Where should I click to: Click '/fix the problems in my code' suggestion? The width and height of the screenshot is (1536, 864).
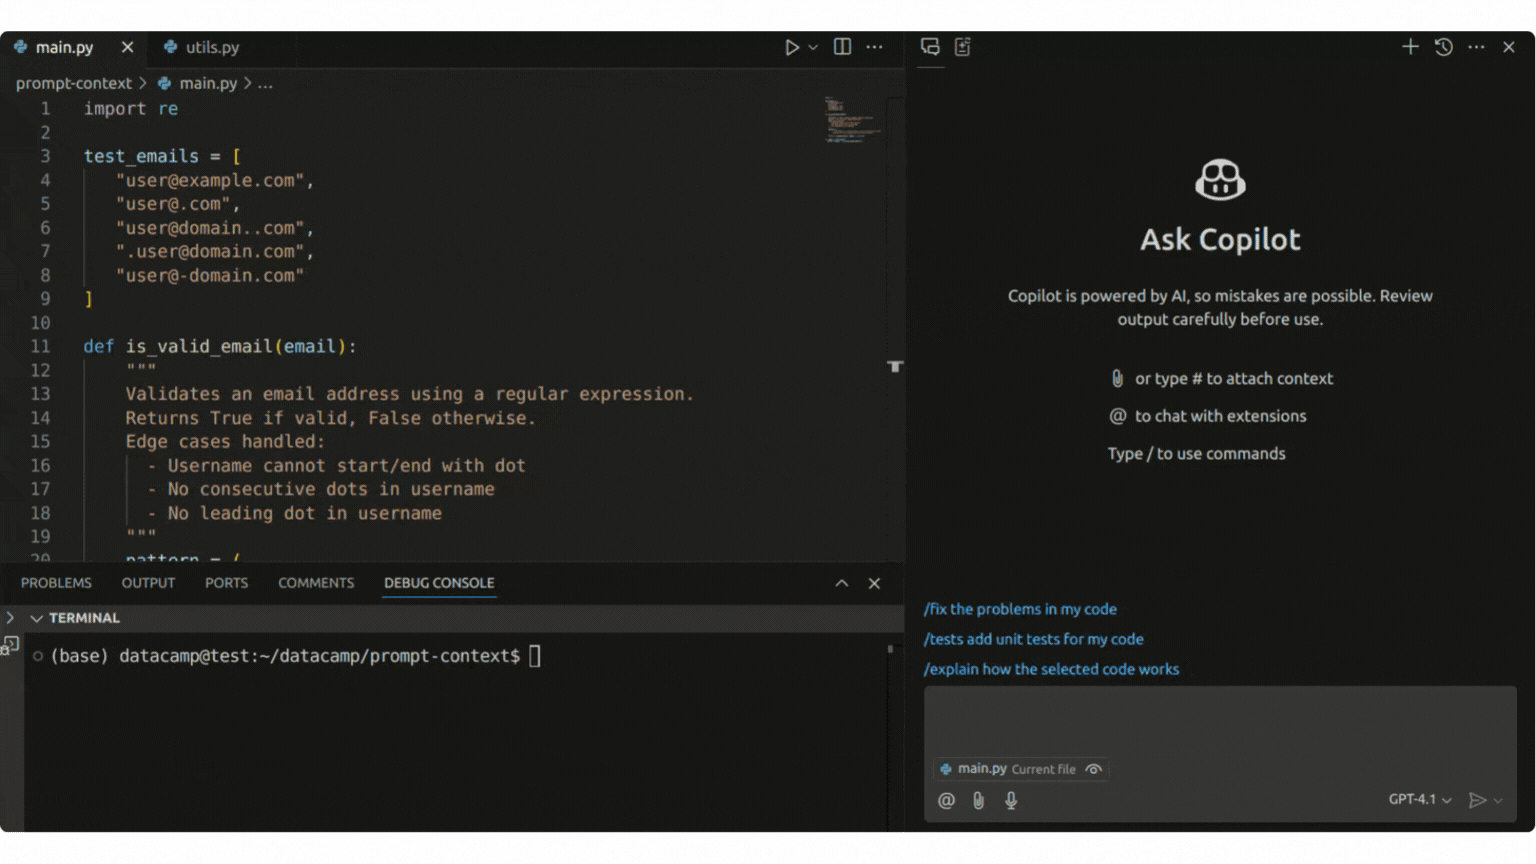pyautogui.click(x=1020, y=609)
